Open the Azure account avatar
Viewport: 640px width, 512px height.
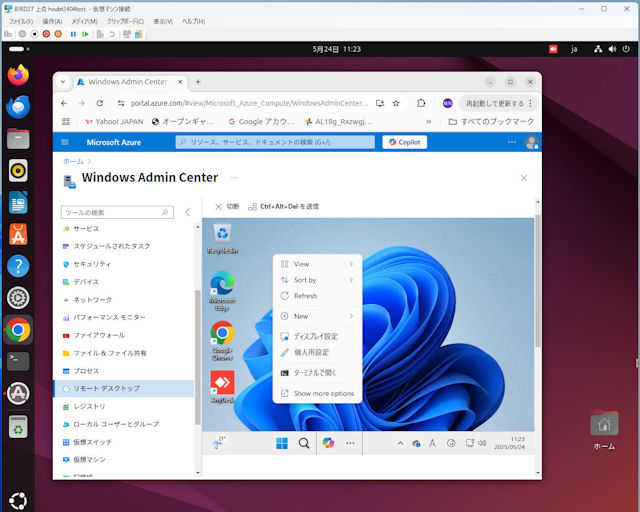(x=531, y=142)
